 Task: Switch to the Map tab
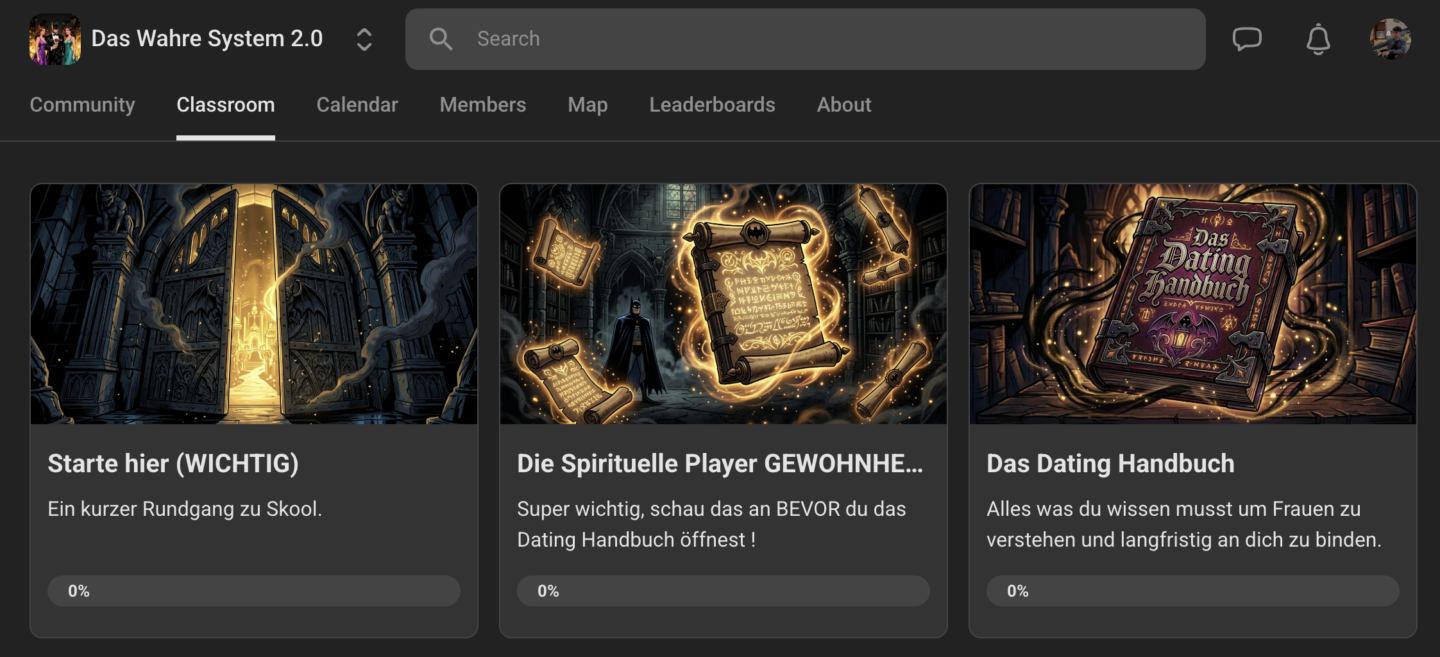588,105
